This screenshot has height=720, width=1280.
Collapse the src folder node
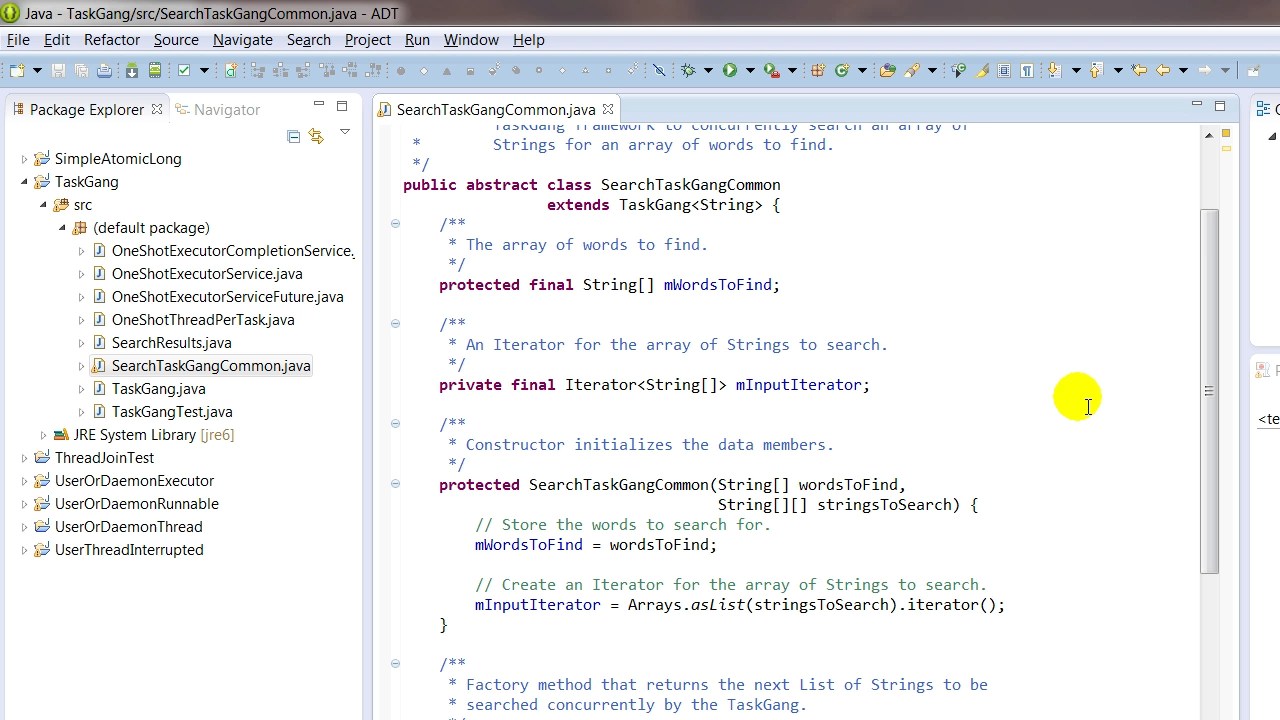43,205
